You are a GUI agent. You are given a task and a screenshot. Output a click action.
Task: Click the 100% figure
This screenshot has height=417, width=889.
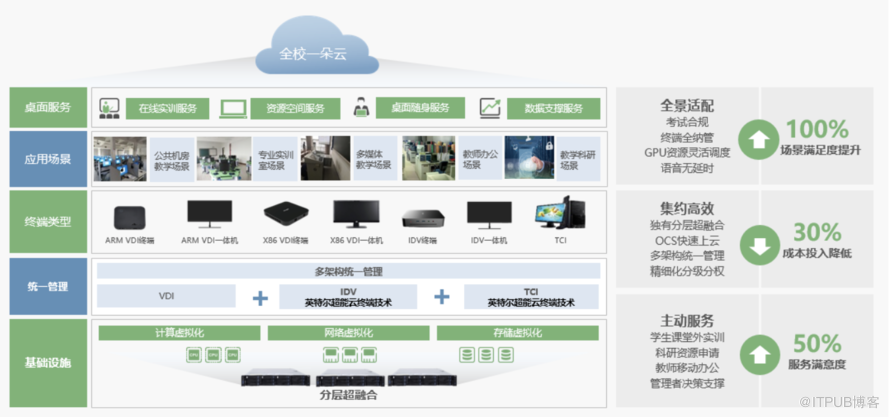[x=816, y=130]
